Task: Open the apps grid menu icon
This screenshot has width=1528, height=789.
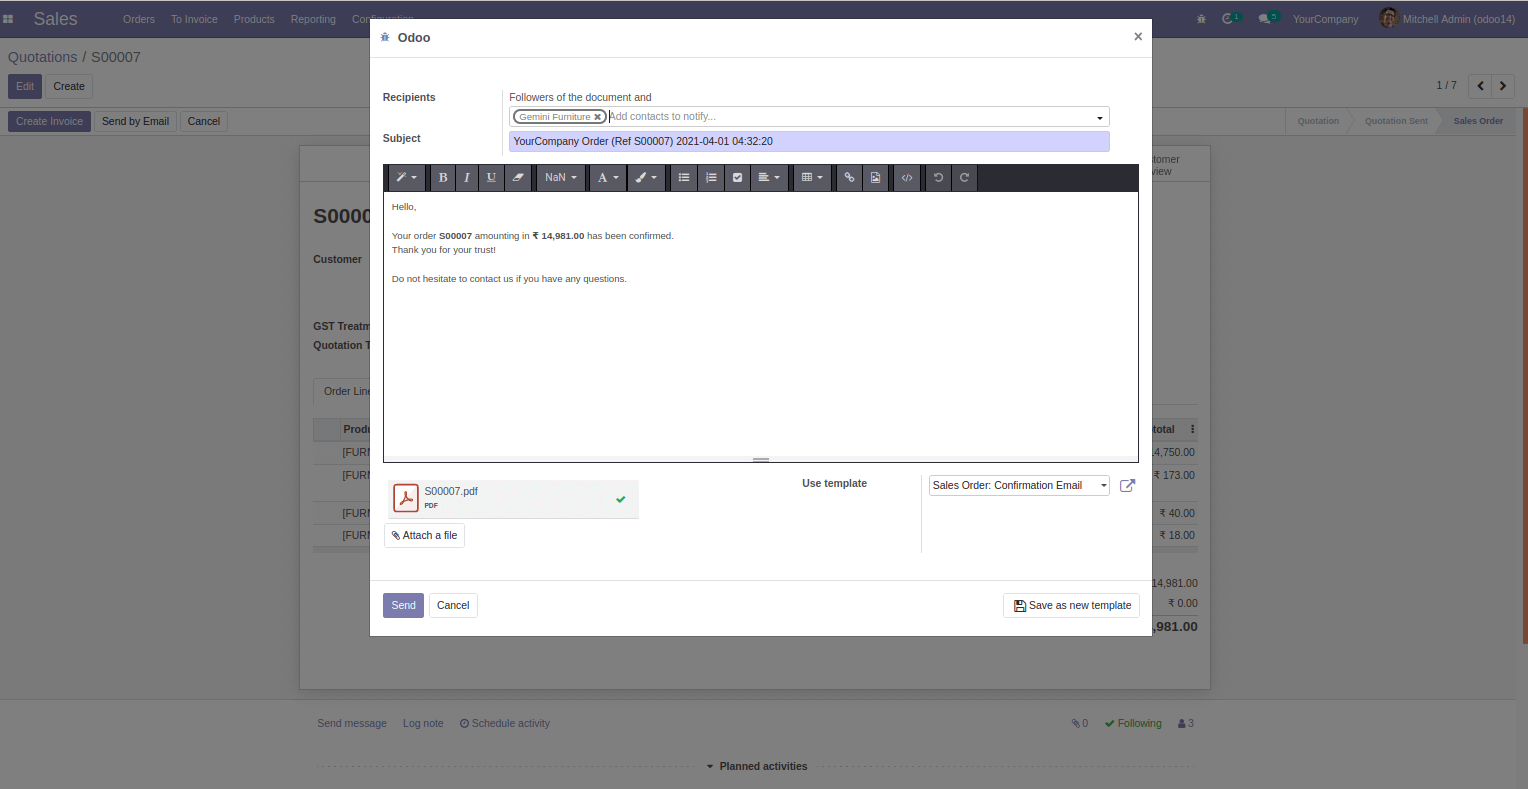Action: click(x=8, y=19)
